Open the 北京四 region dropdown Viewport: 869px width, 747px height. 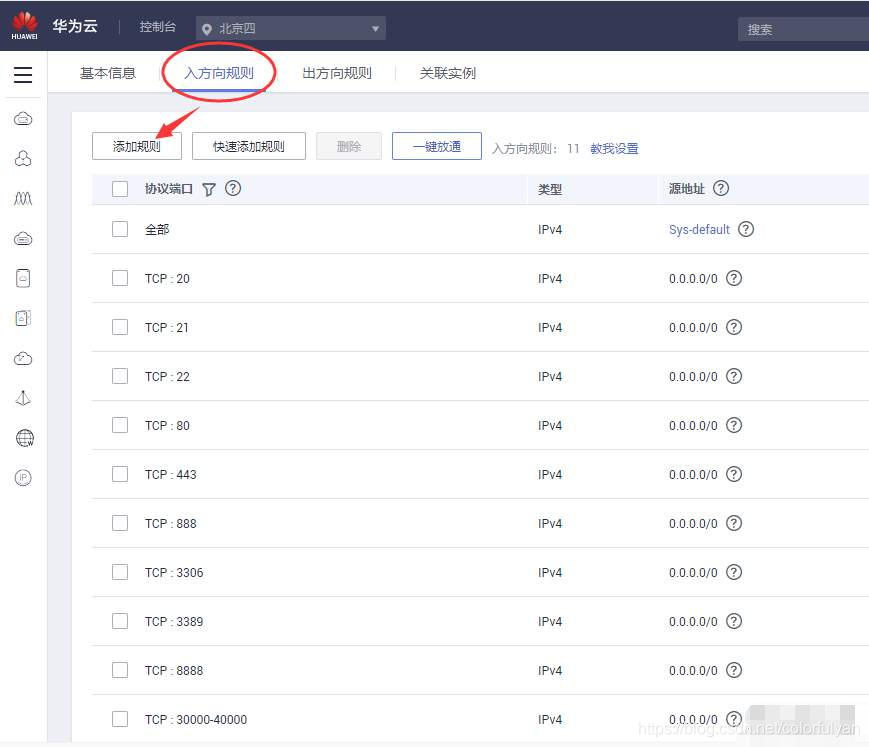coord(291,28)
